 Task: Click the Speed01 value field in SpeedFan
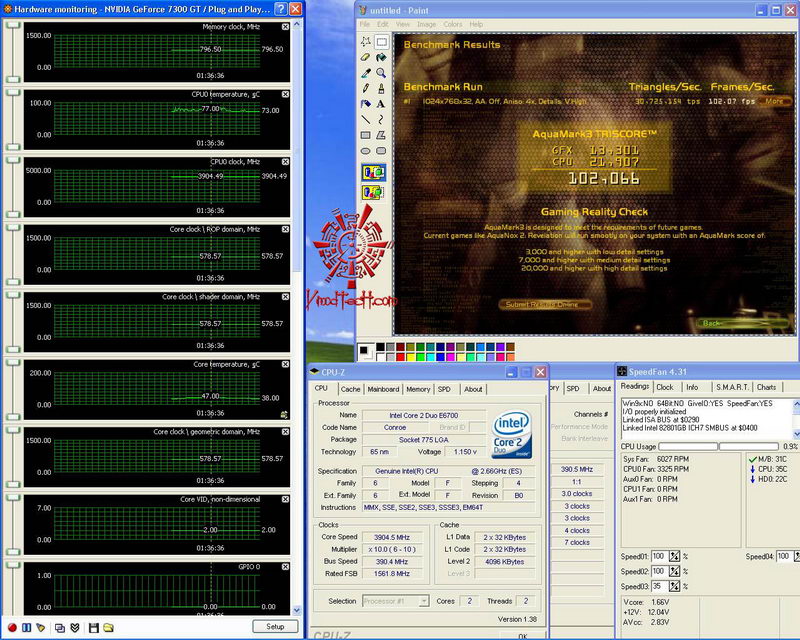(659, 556)
